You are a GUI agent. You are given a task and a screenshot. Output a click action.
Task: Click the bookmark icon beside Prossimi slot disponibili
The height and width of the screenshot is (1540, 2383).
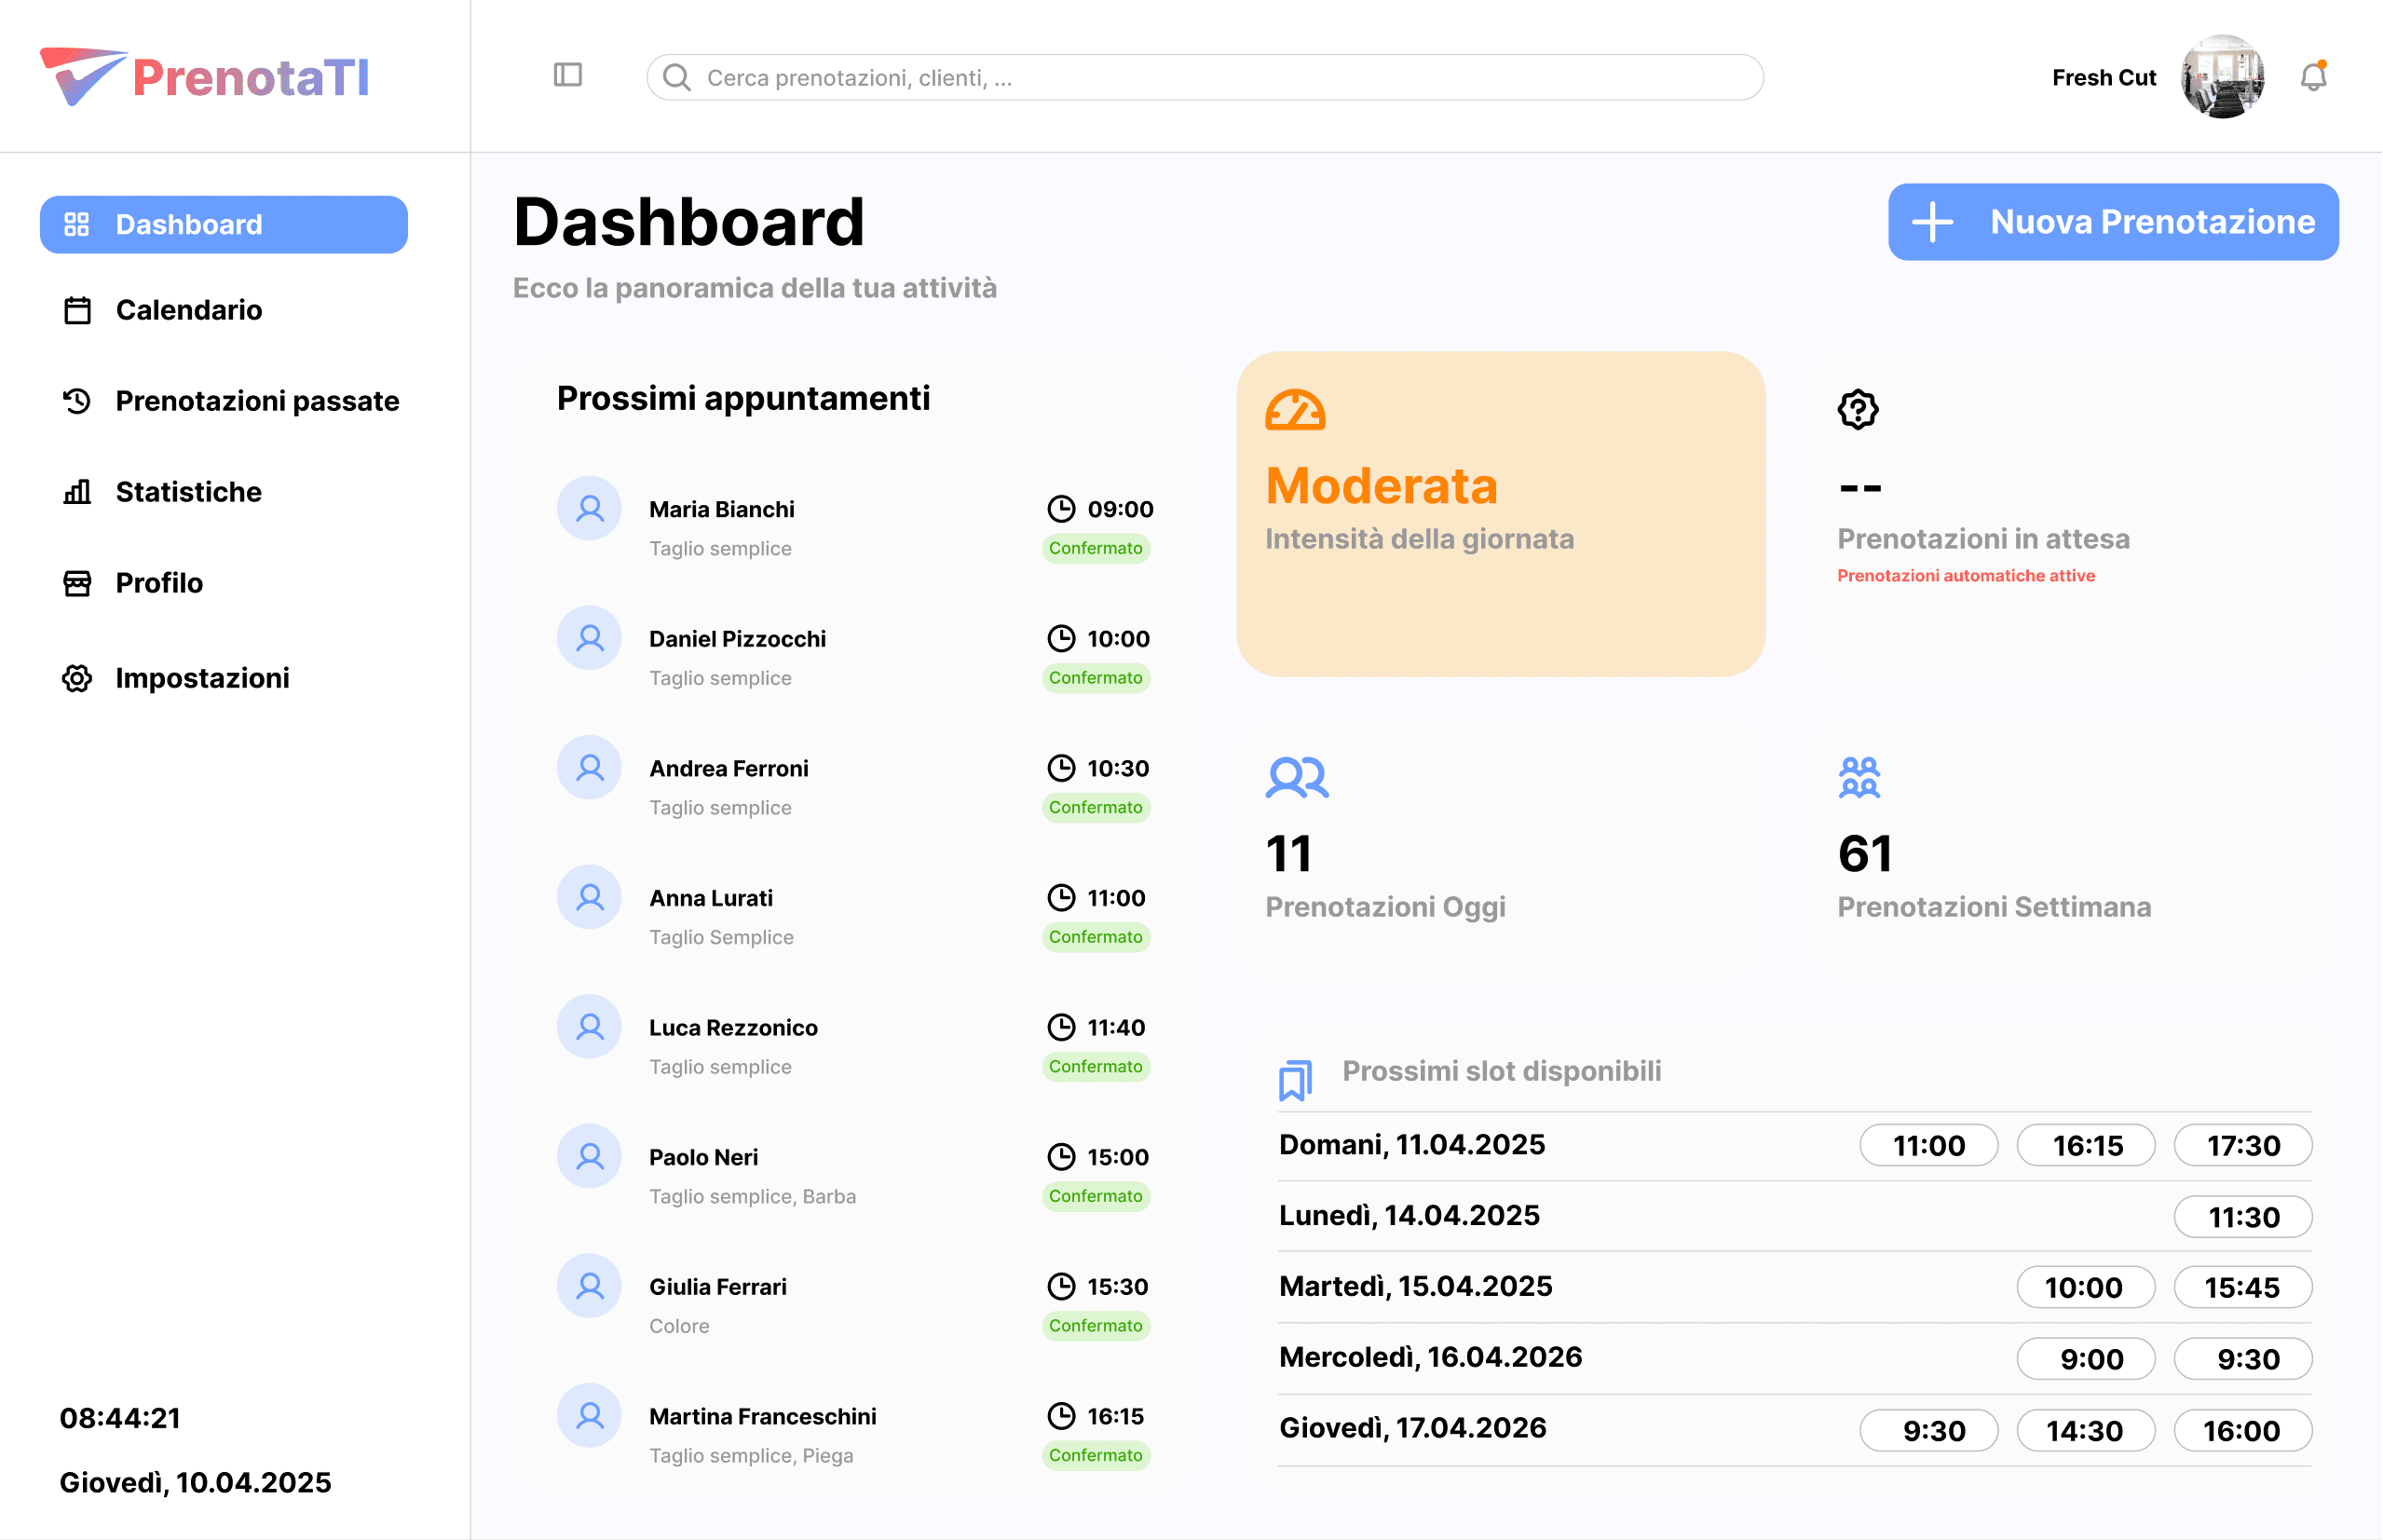click(1295, 1080)
